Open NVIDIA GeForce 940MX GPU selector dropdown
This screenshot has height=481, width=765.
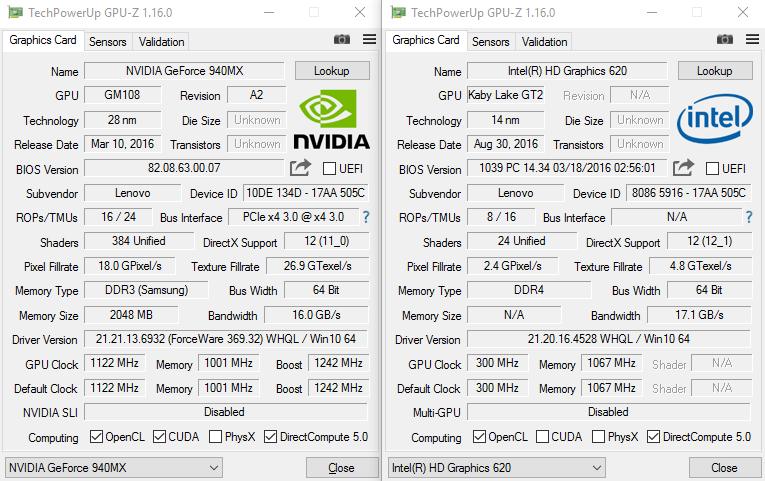click(x=114, y=468)
